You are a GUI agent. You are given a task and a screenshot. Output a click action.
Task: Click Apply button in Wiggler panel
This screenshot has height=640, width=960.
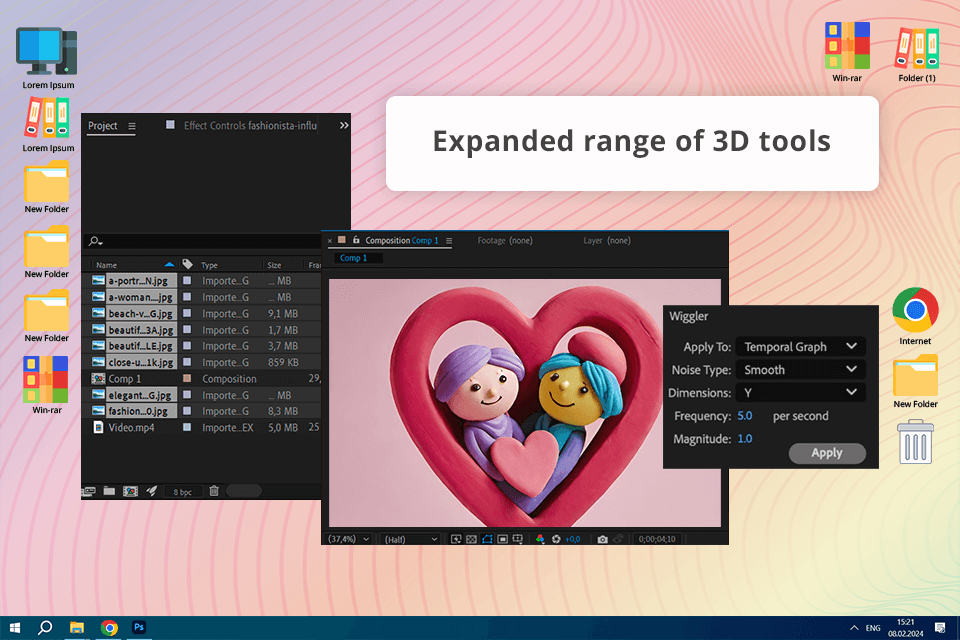point(827,453)
